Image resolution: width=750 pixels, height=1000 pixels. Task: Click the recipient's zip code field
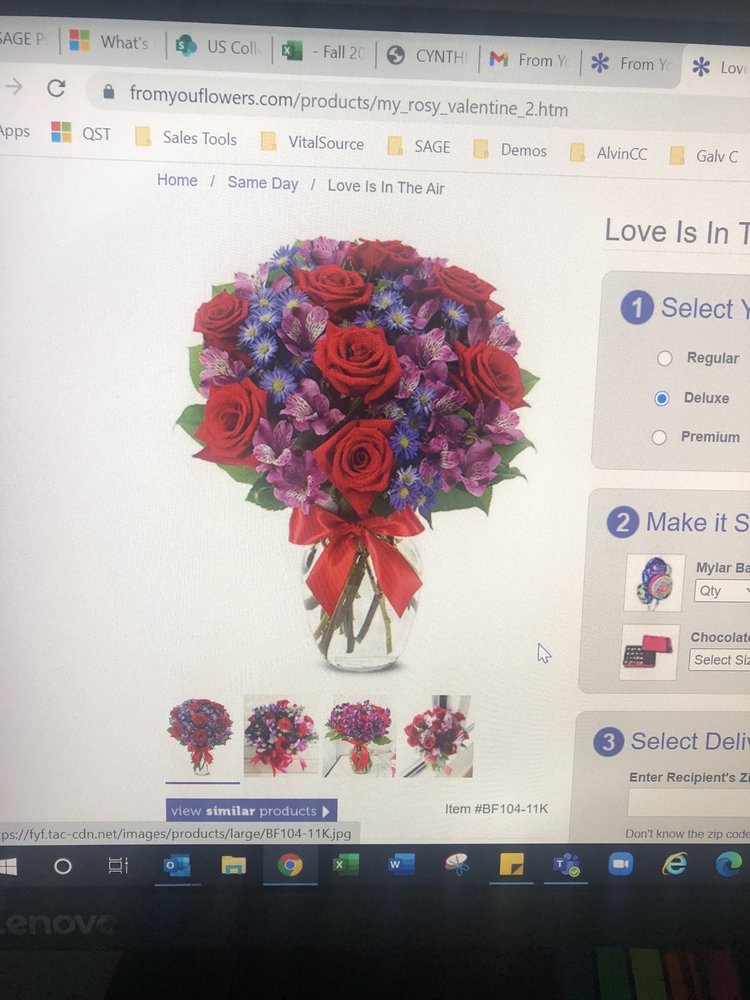click(x=690, y=803)
